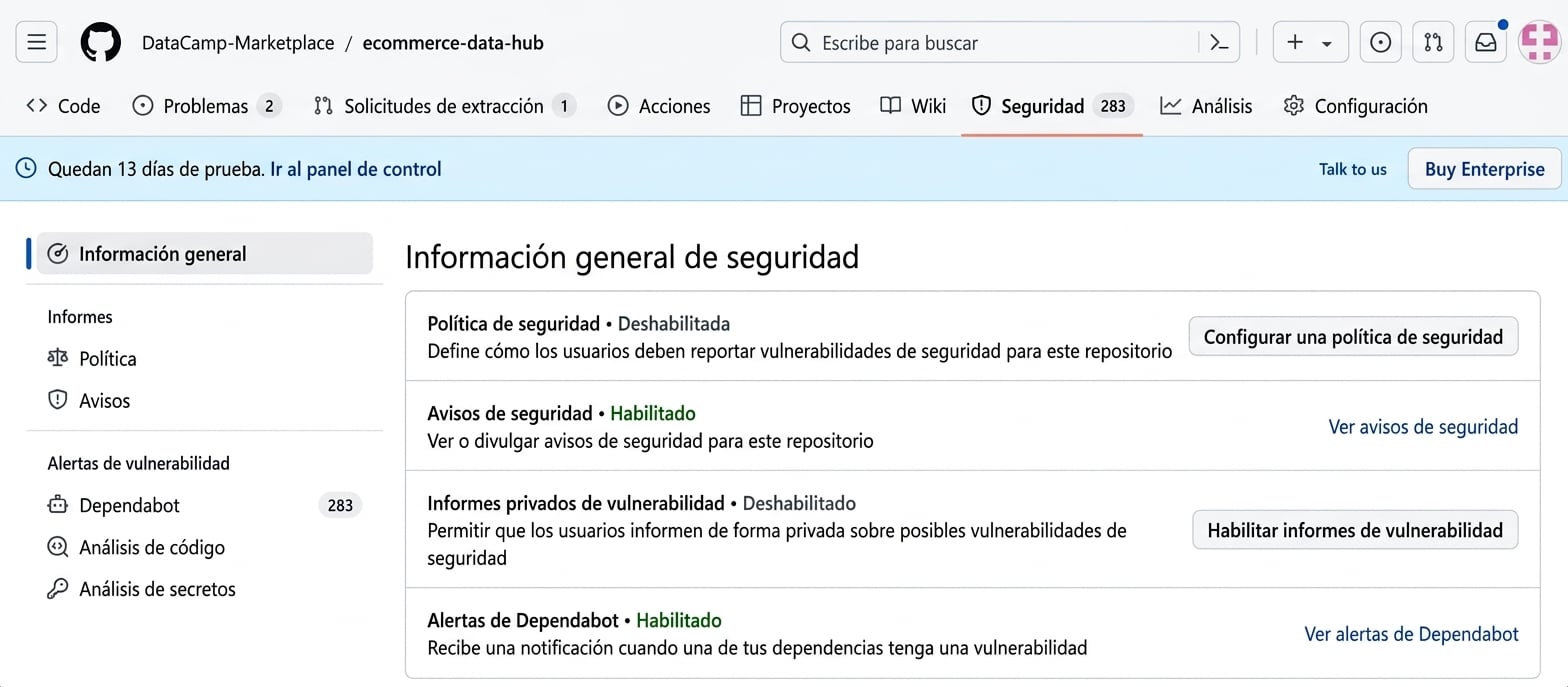The height and width of the screenshot is (687, 1568).
Task: Open the issues circle icon in header
Action: (1380, 42)
